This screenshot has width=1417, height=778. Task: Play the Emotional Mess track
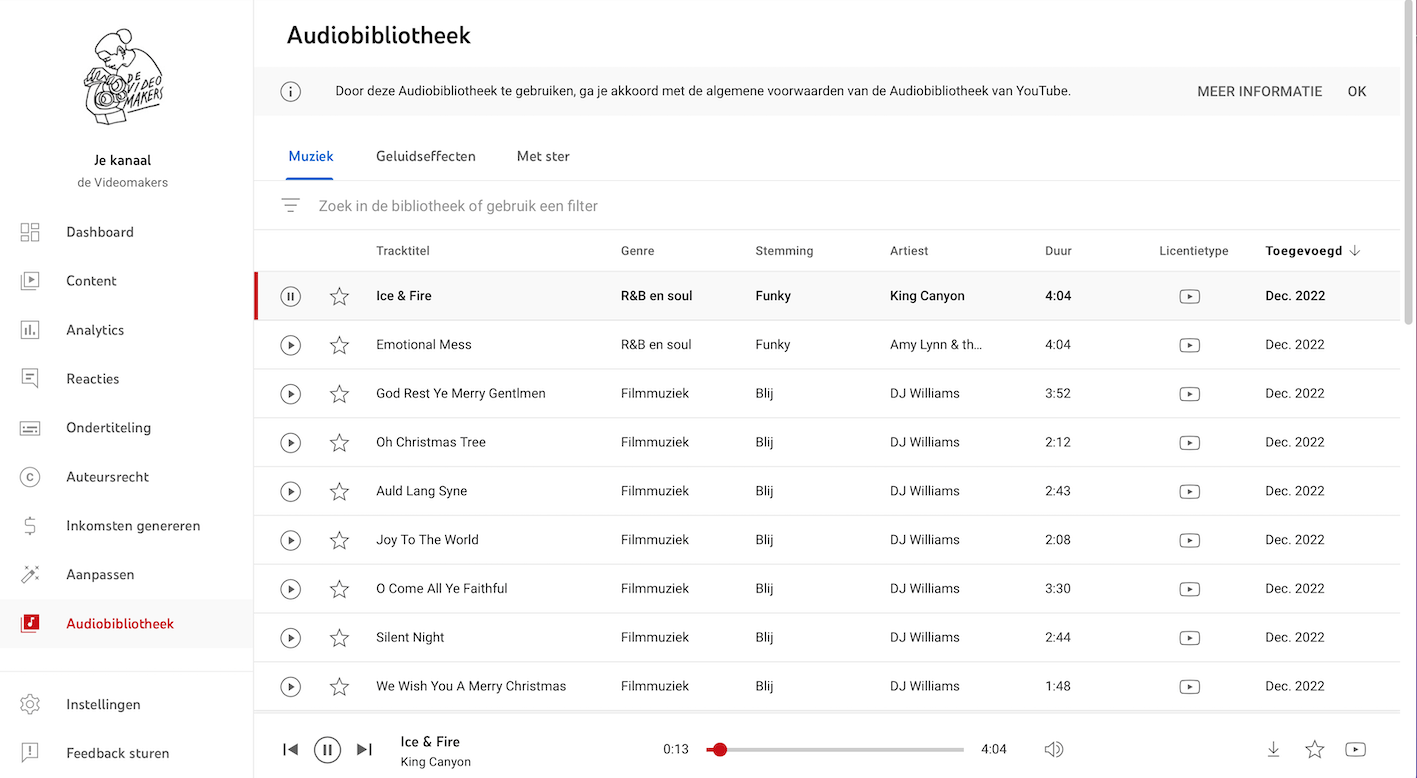pos(290,345)
